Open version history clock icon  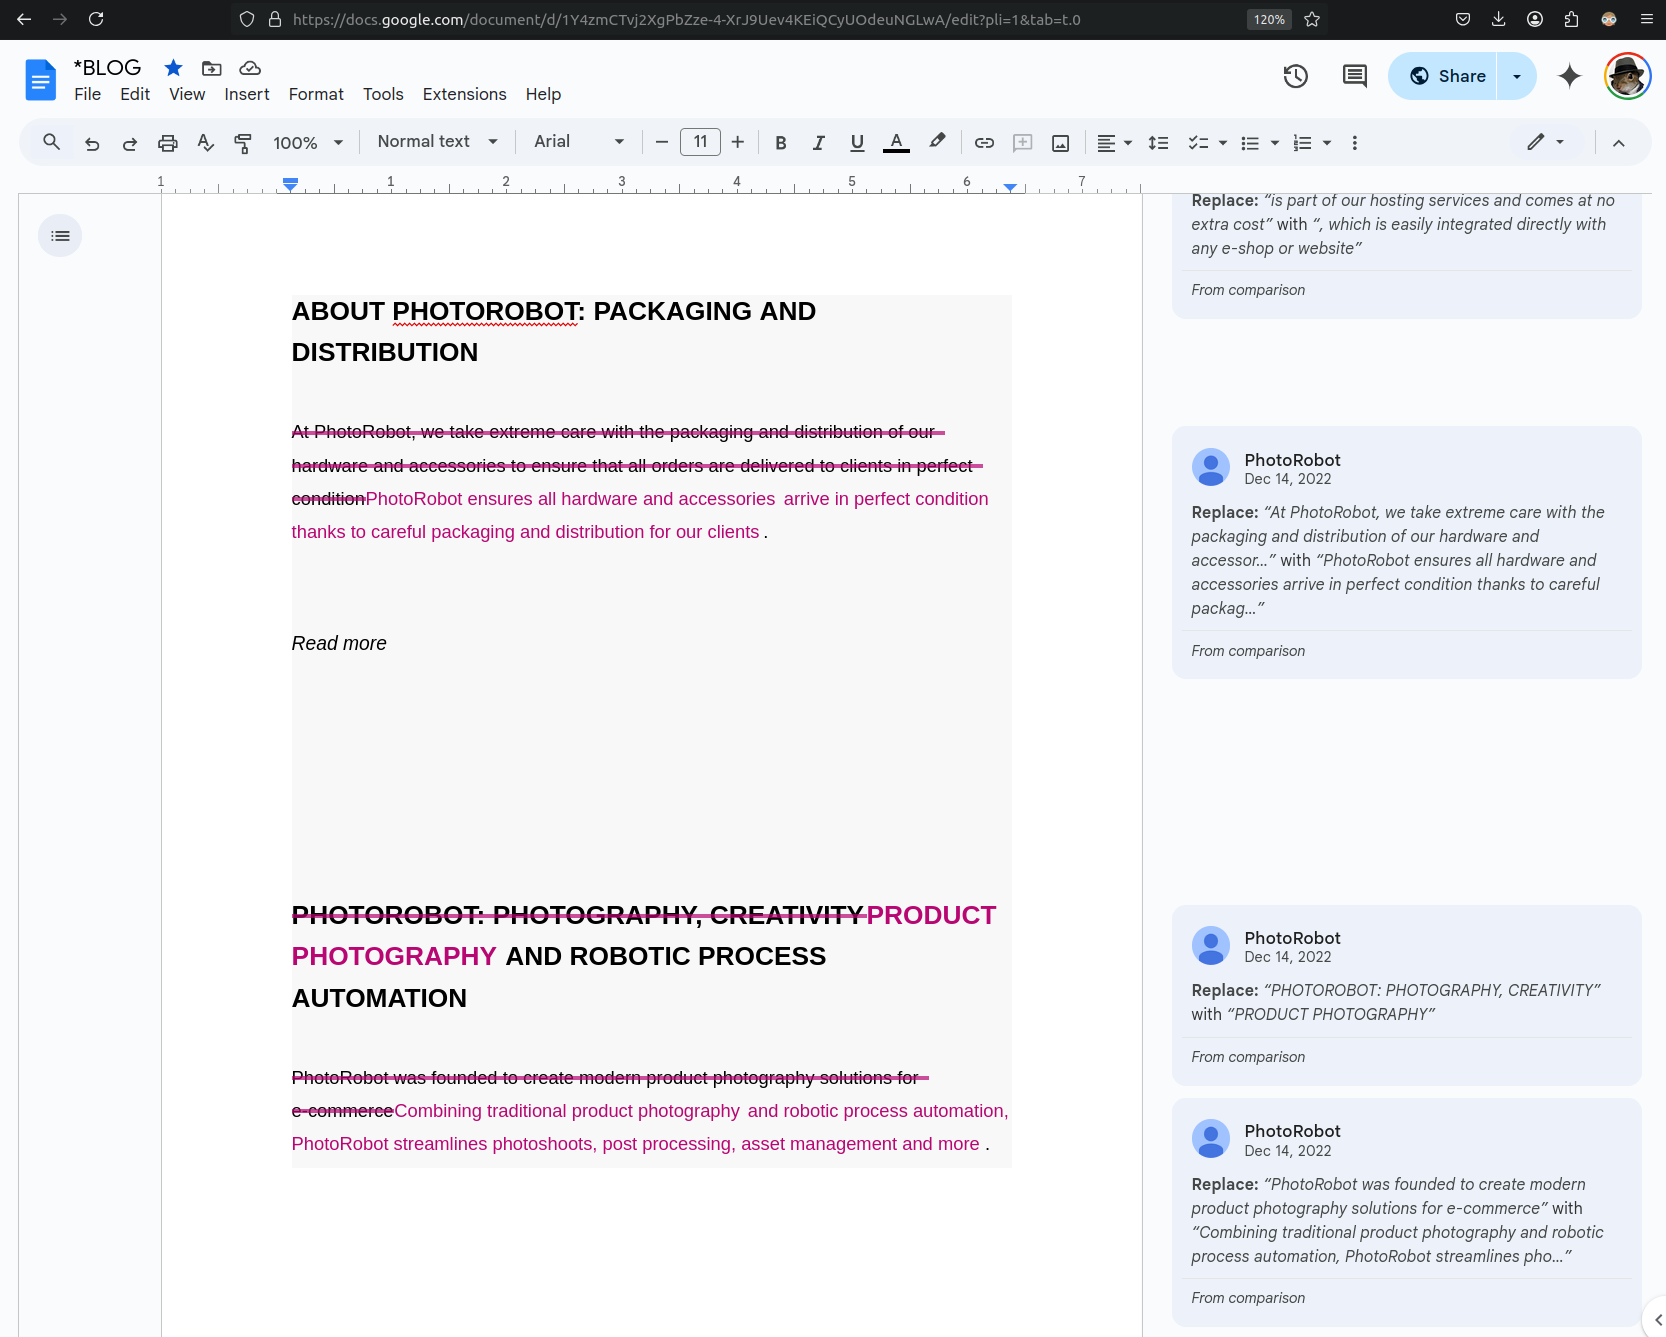click(x=1296, y=76)
